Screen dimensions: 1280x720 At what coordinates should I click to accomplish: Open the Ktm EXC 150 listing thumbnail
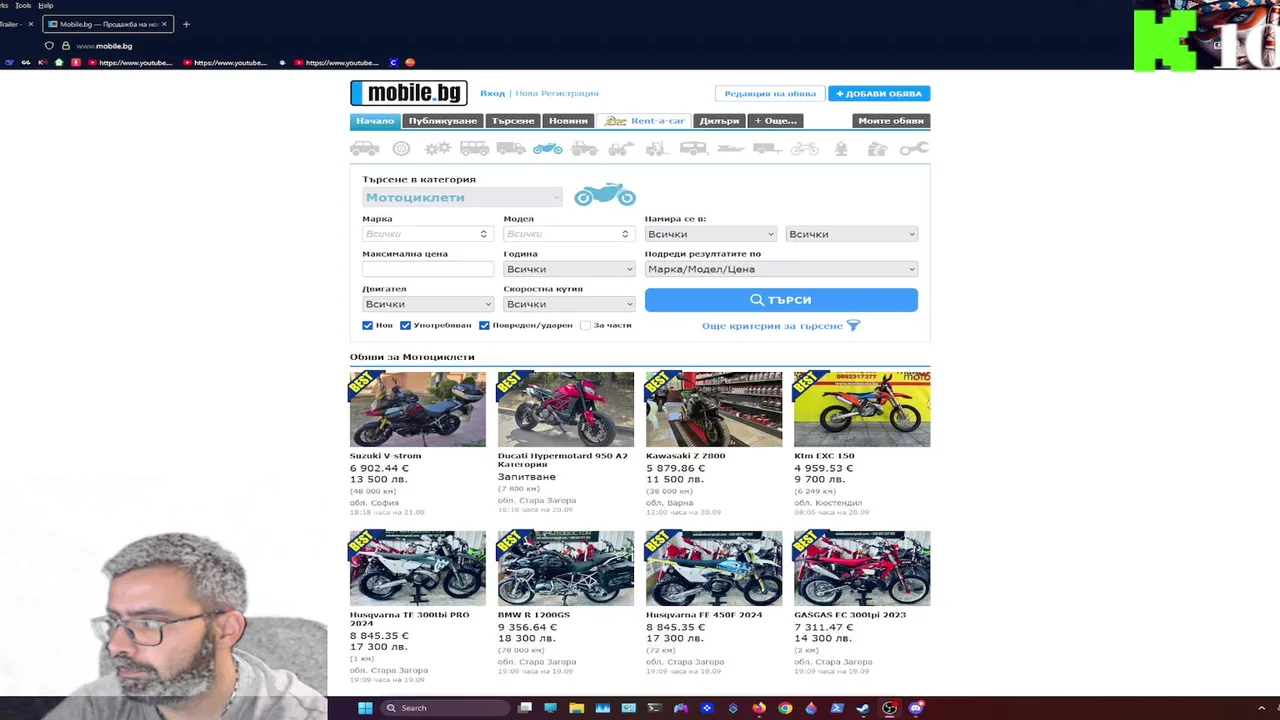coord(862,409)
